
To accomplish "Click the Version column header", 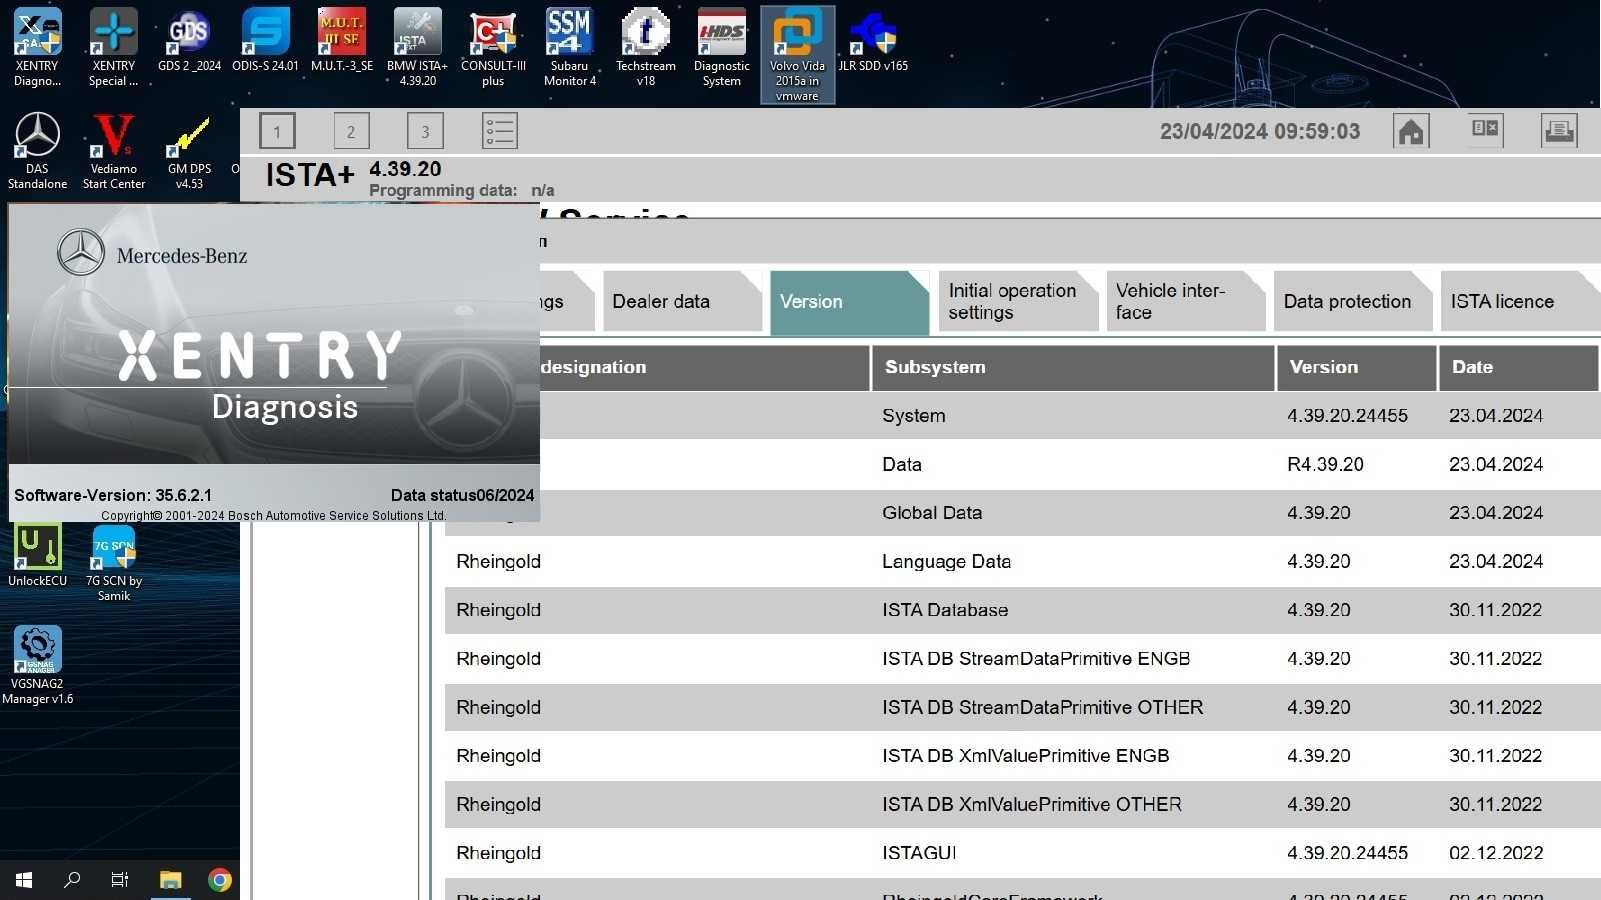I will (1356, 367).
